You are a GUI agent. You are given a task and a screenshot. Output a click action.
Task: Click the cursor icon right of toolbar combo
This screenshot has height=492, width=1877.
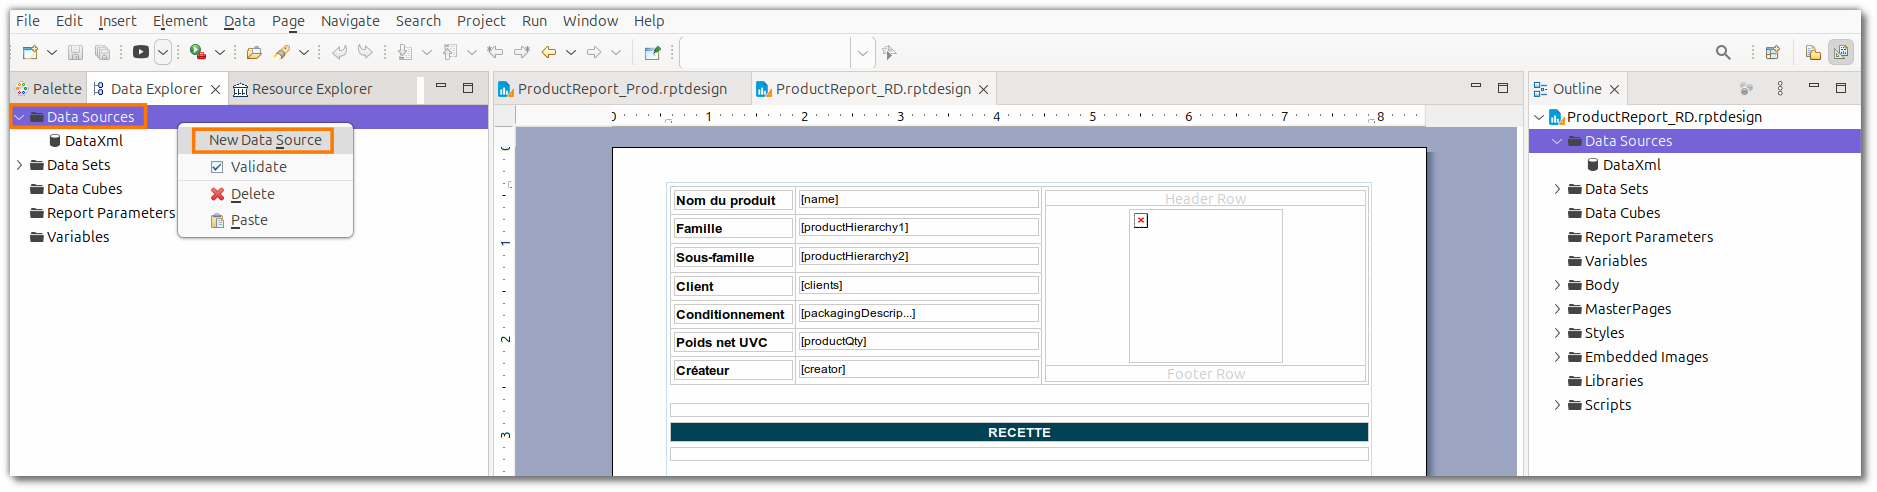[x=889, y=52]
